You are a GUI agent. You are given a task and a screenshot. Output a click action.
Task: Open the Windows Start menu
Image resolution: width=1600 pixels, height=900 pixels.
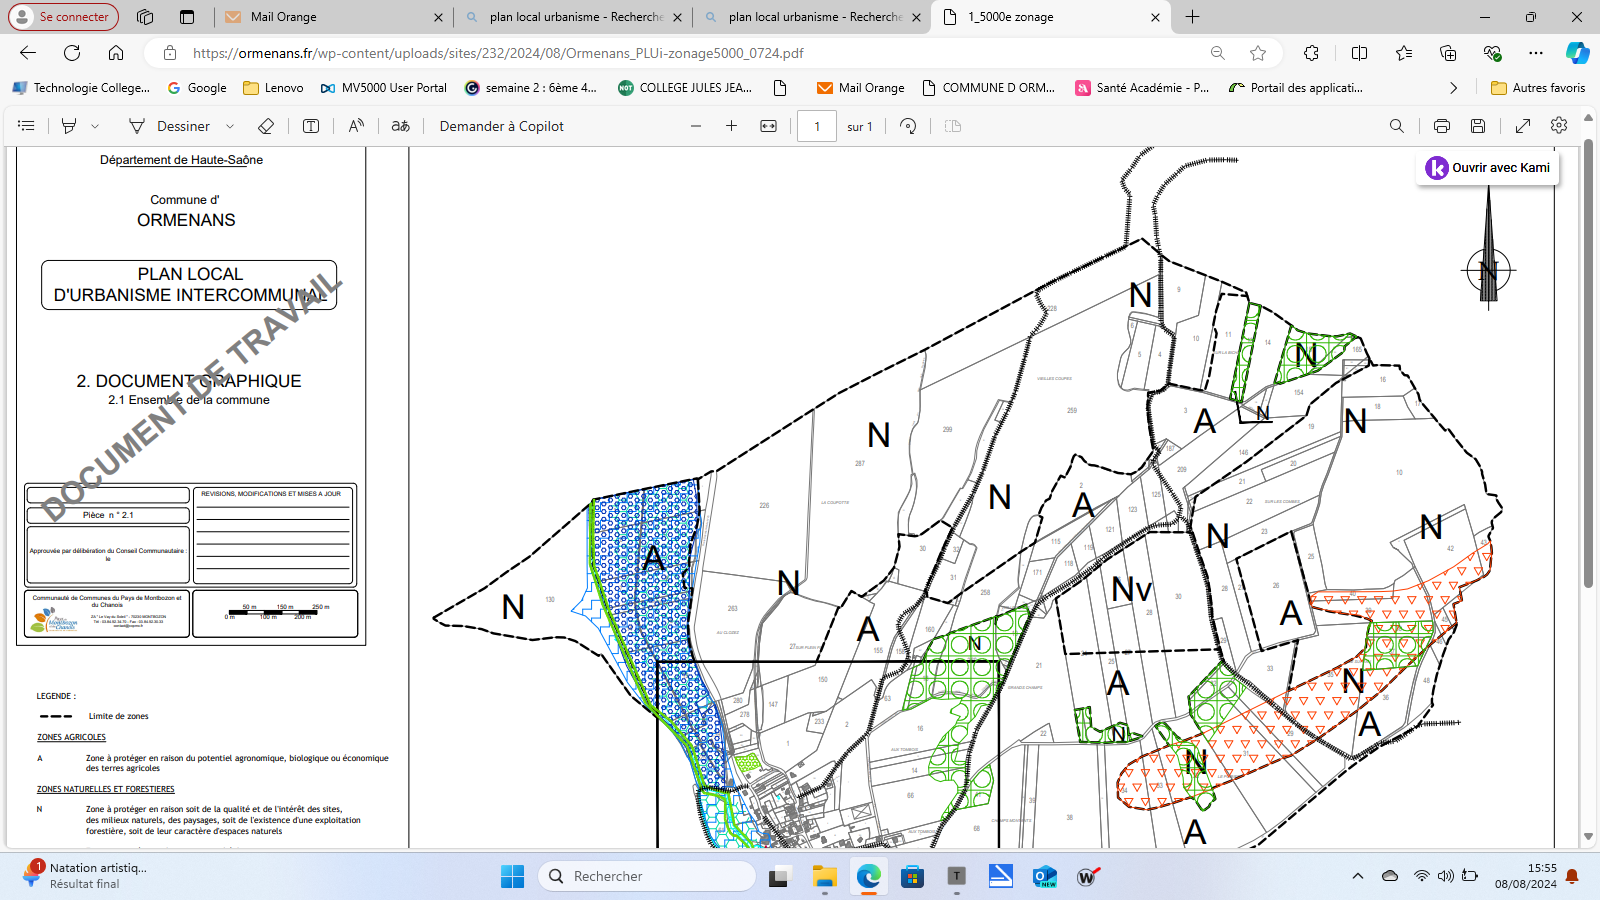pos(512,877)
